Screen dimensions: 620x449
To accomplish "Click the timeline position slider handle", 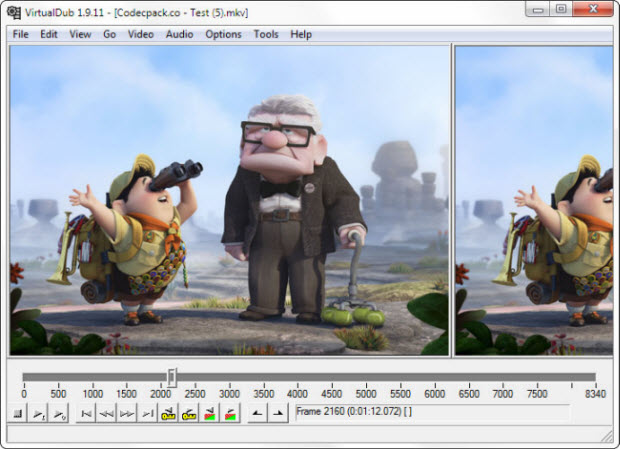I will point(172,378).
